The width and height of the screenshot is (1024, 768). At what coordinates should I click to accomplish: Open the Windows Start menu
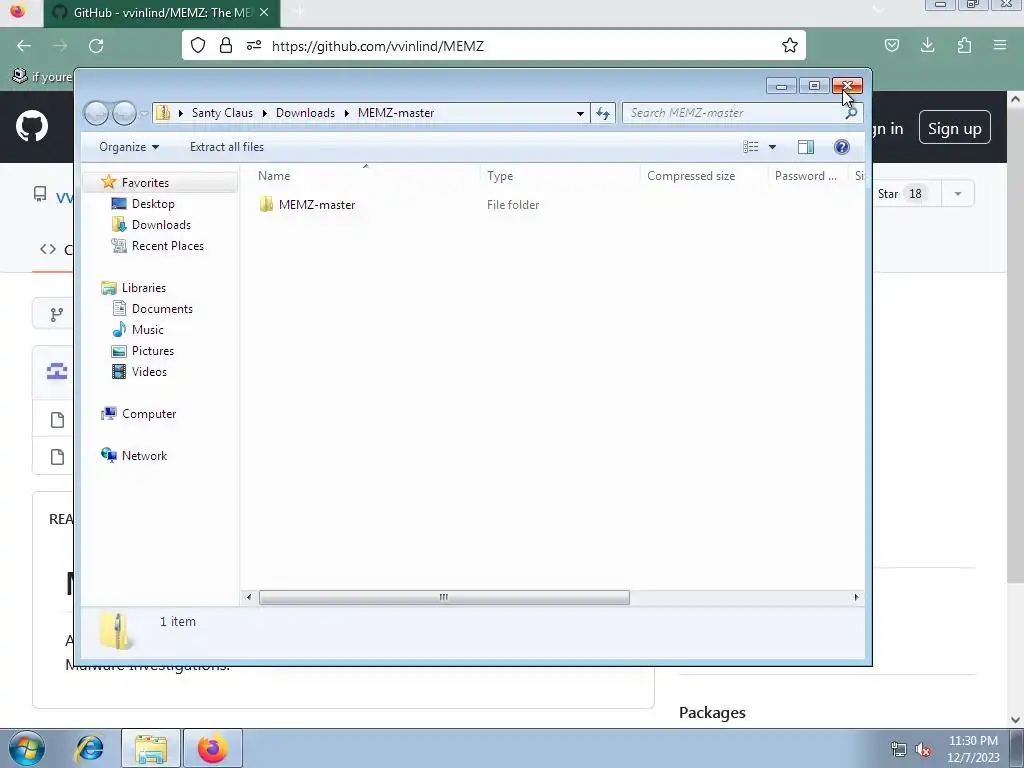coord(26,748)
